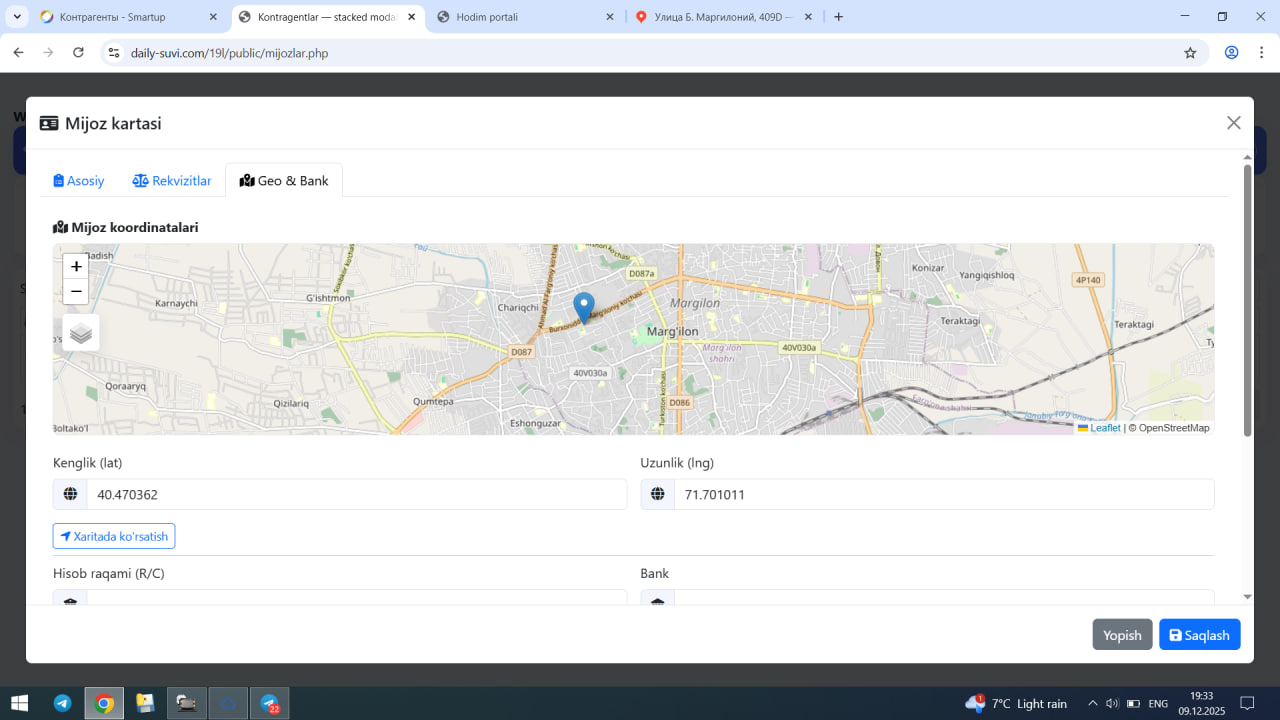Save the customer card with Saqlash
This screenshot has width=1280, height=720.
(x=1199, y=635)
